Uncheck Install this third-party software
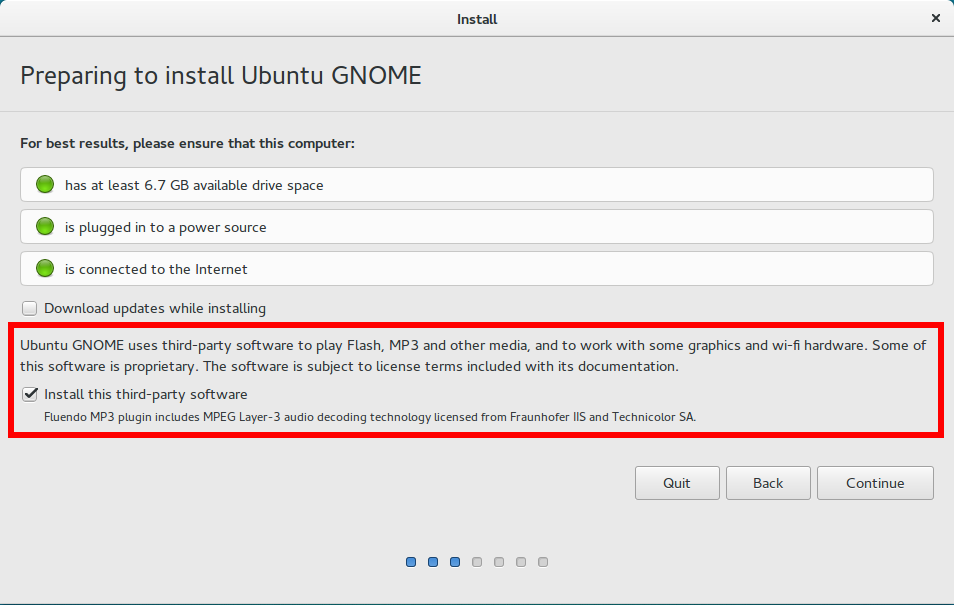The image size is (954, 605). point(29,394)
